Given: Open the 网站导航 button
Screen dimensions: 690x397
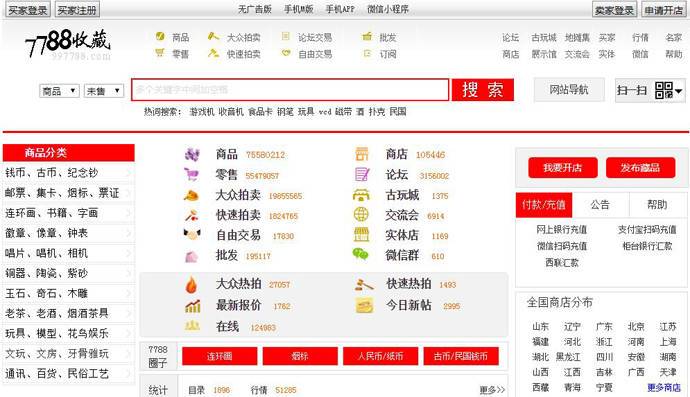Looking at the screenshot, I should pyautogui.click(x=569, y=90).
